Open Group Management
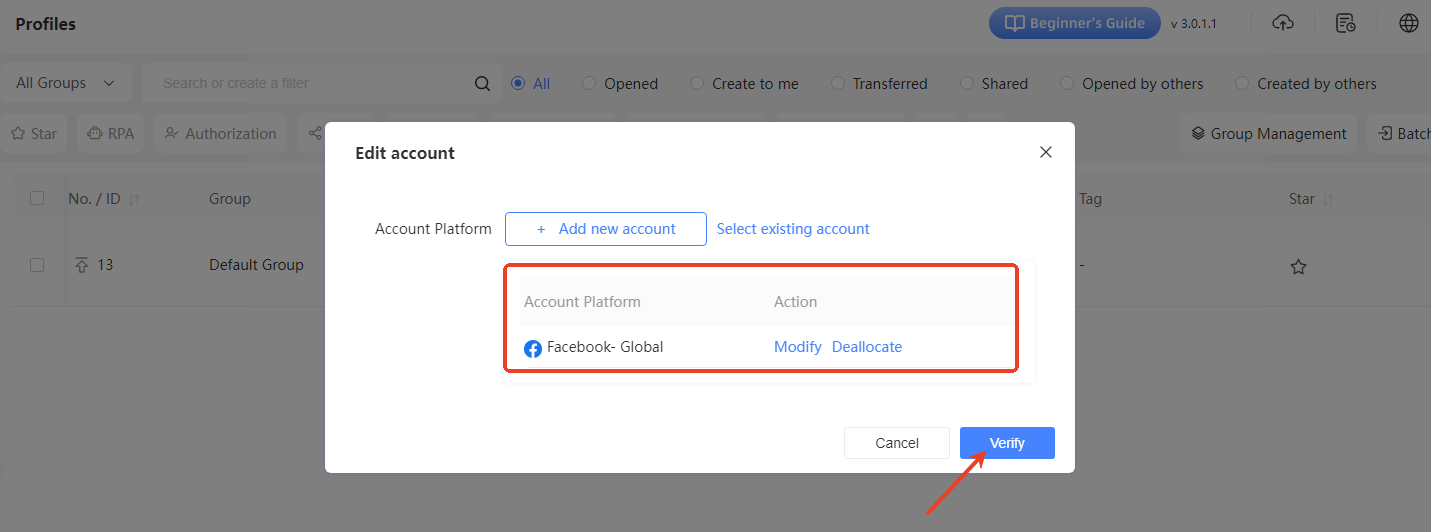The image size is (1431, 532). pyautogui.click(x=1268, y=134)
